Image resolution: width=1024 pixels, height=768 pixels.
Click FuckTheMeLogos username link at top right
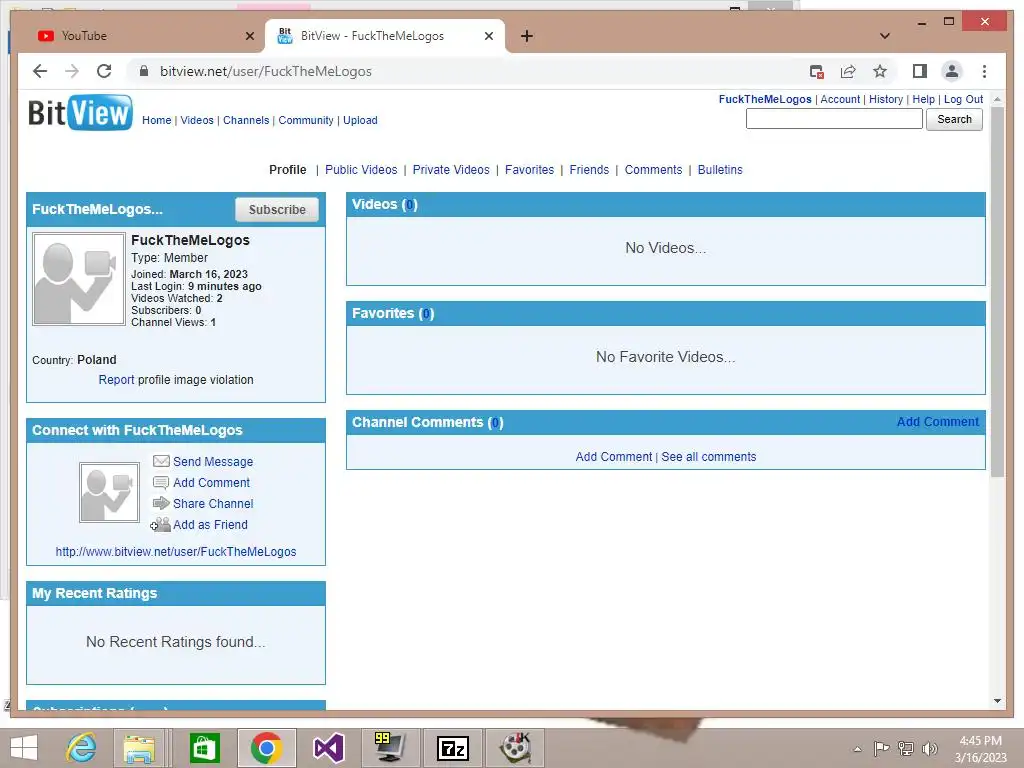pos(765,99)
